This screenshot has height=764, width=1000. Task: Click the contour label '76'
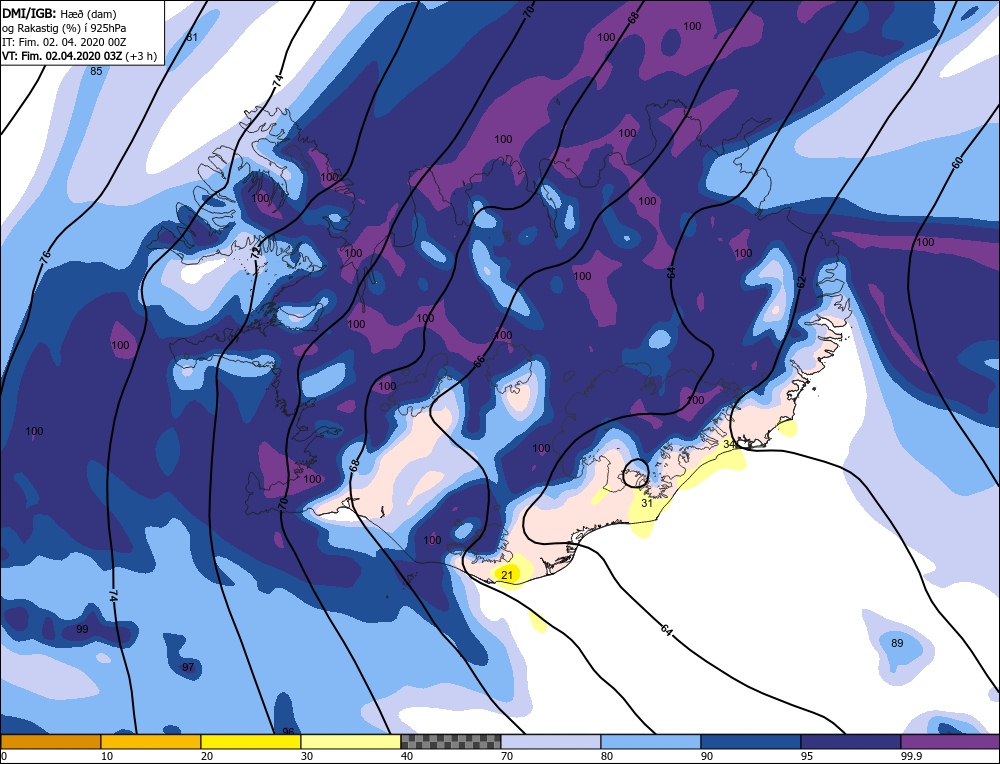click(x=44, y=258)
